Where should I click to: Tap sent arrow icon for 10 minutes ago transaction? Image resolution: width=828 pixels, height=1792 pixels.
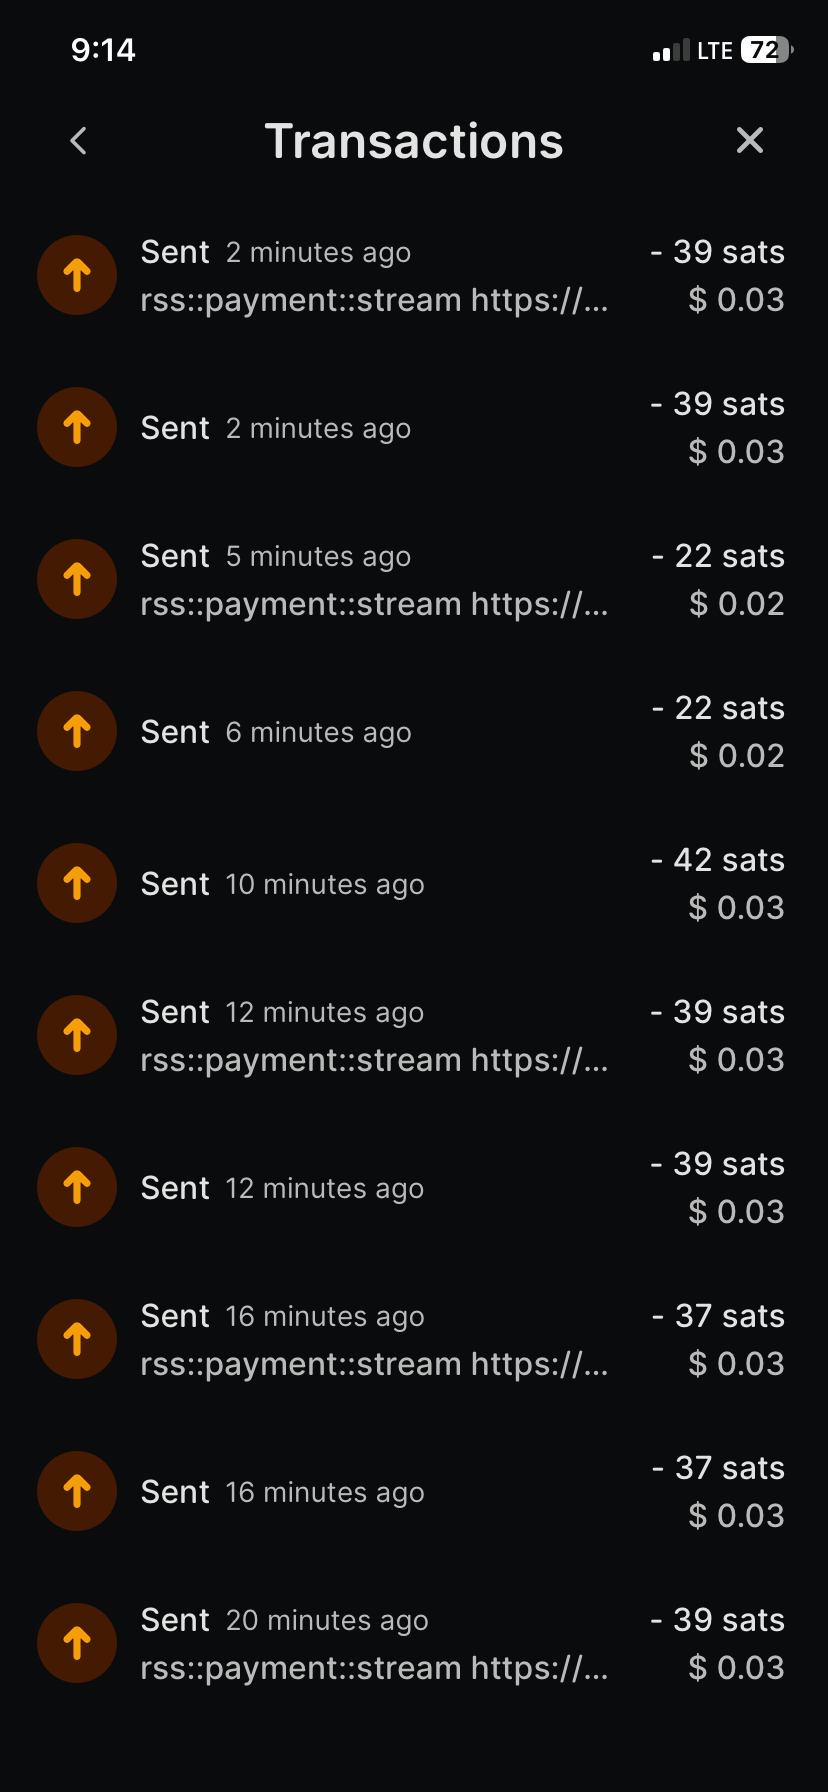click(77, 883)
